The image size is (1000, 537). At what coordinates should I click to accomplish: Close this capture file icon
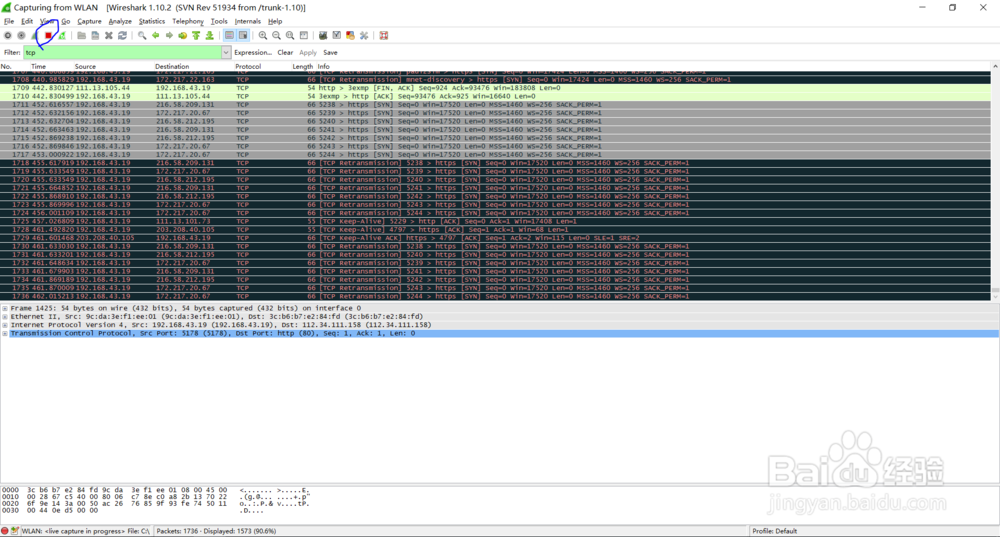pyautogui.click(x=108, y=36)
